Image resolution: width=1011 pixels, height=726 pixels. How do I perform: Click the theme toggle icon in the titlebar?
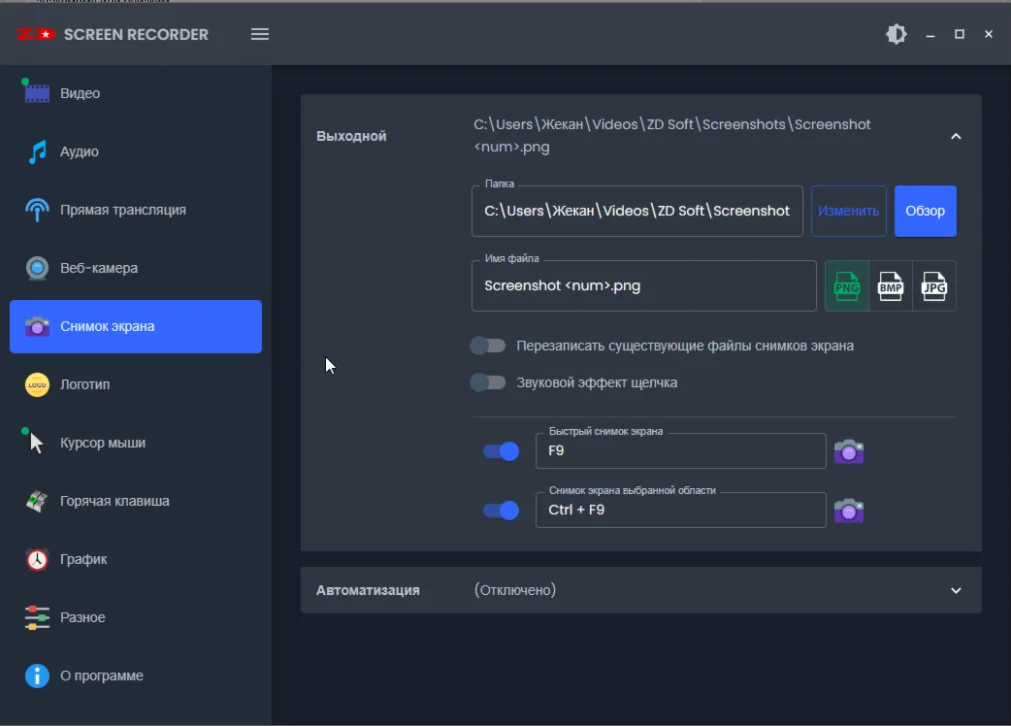(x=896, y=33)
